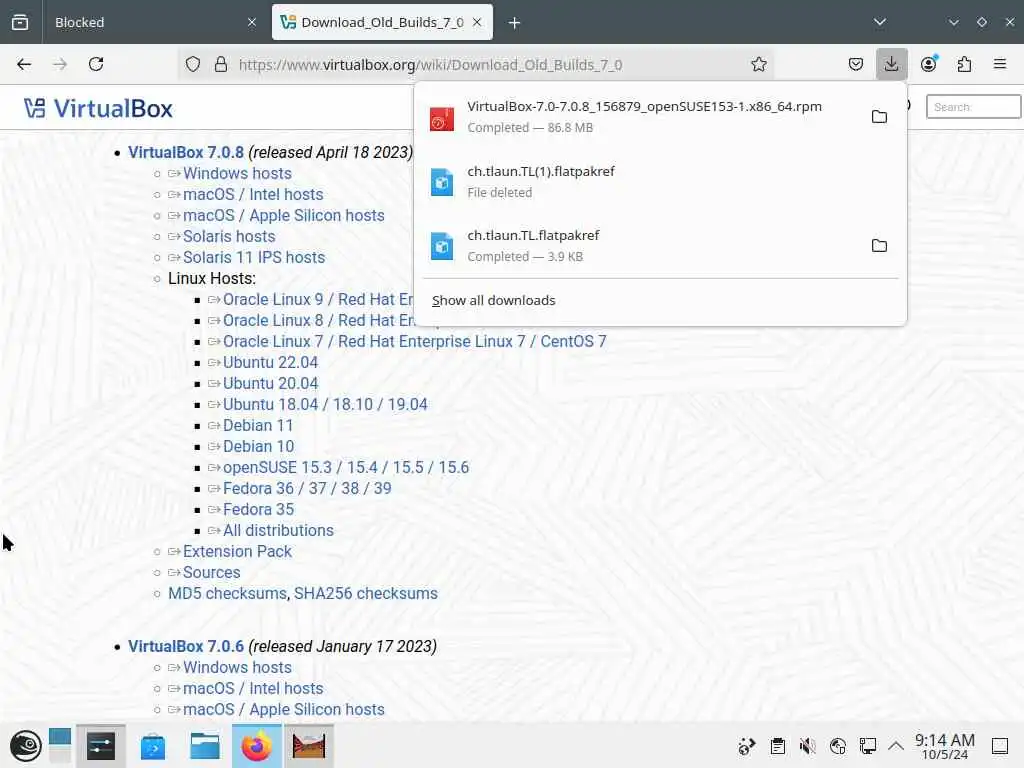Open Firefox View in the tab bar
The image size is (1024, 768).
point(20,22)
